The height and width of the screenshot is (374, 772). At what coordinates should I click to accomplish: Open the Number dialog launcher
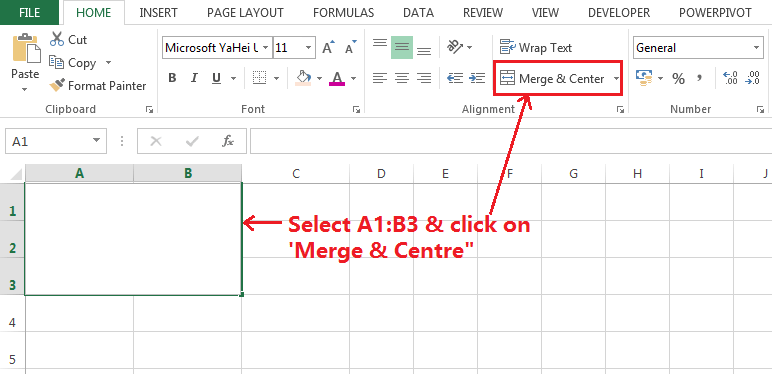(x=760, y=110)
